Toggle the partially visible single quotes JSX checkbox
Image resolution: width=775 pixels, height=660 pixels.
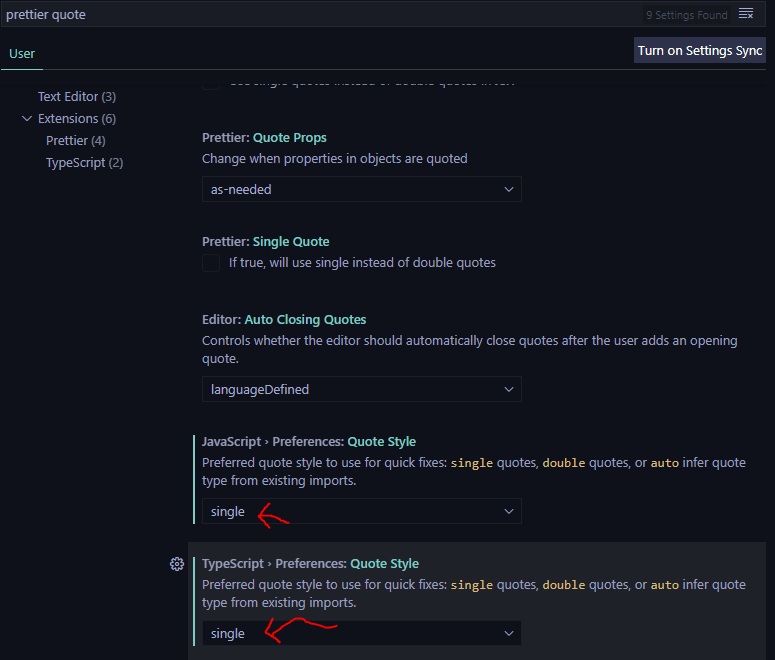(211, 85)
